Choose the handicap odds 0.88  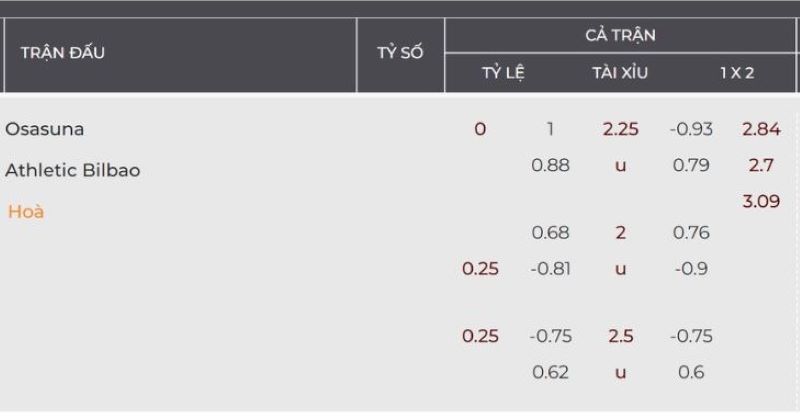(x=550, y=165)
